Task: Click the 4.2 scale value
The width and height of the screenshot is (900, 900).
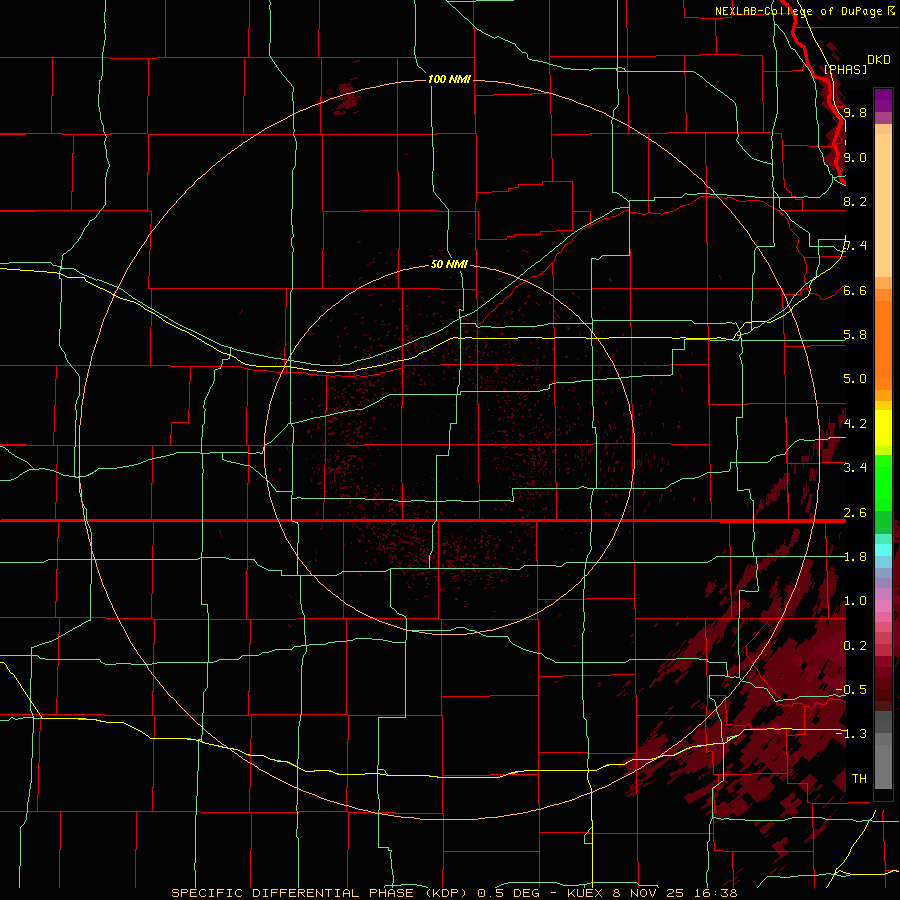Action: (x=855, y=424)
